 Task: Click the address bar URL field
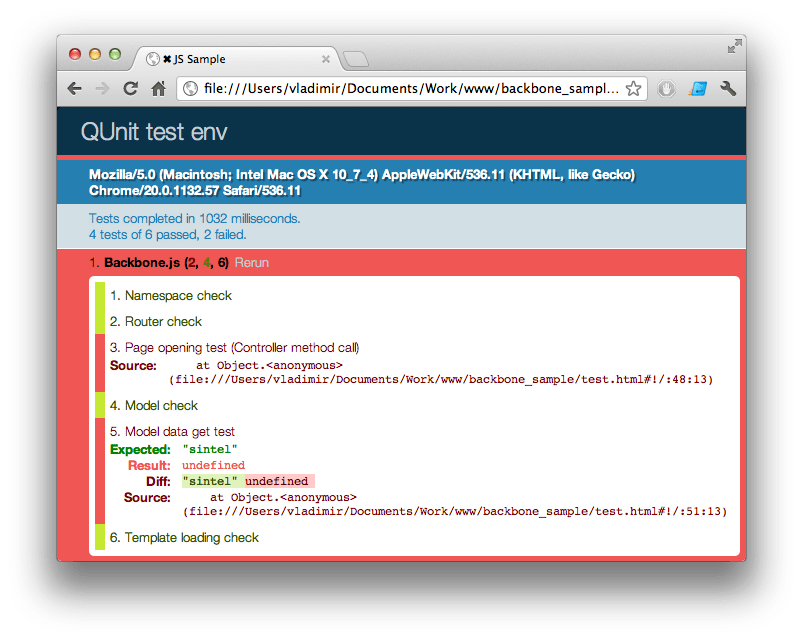pyautogui.click(x=411, y=89)
